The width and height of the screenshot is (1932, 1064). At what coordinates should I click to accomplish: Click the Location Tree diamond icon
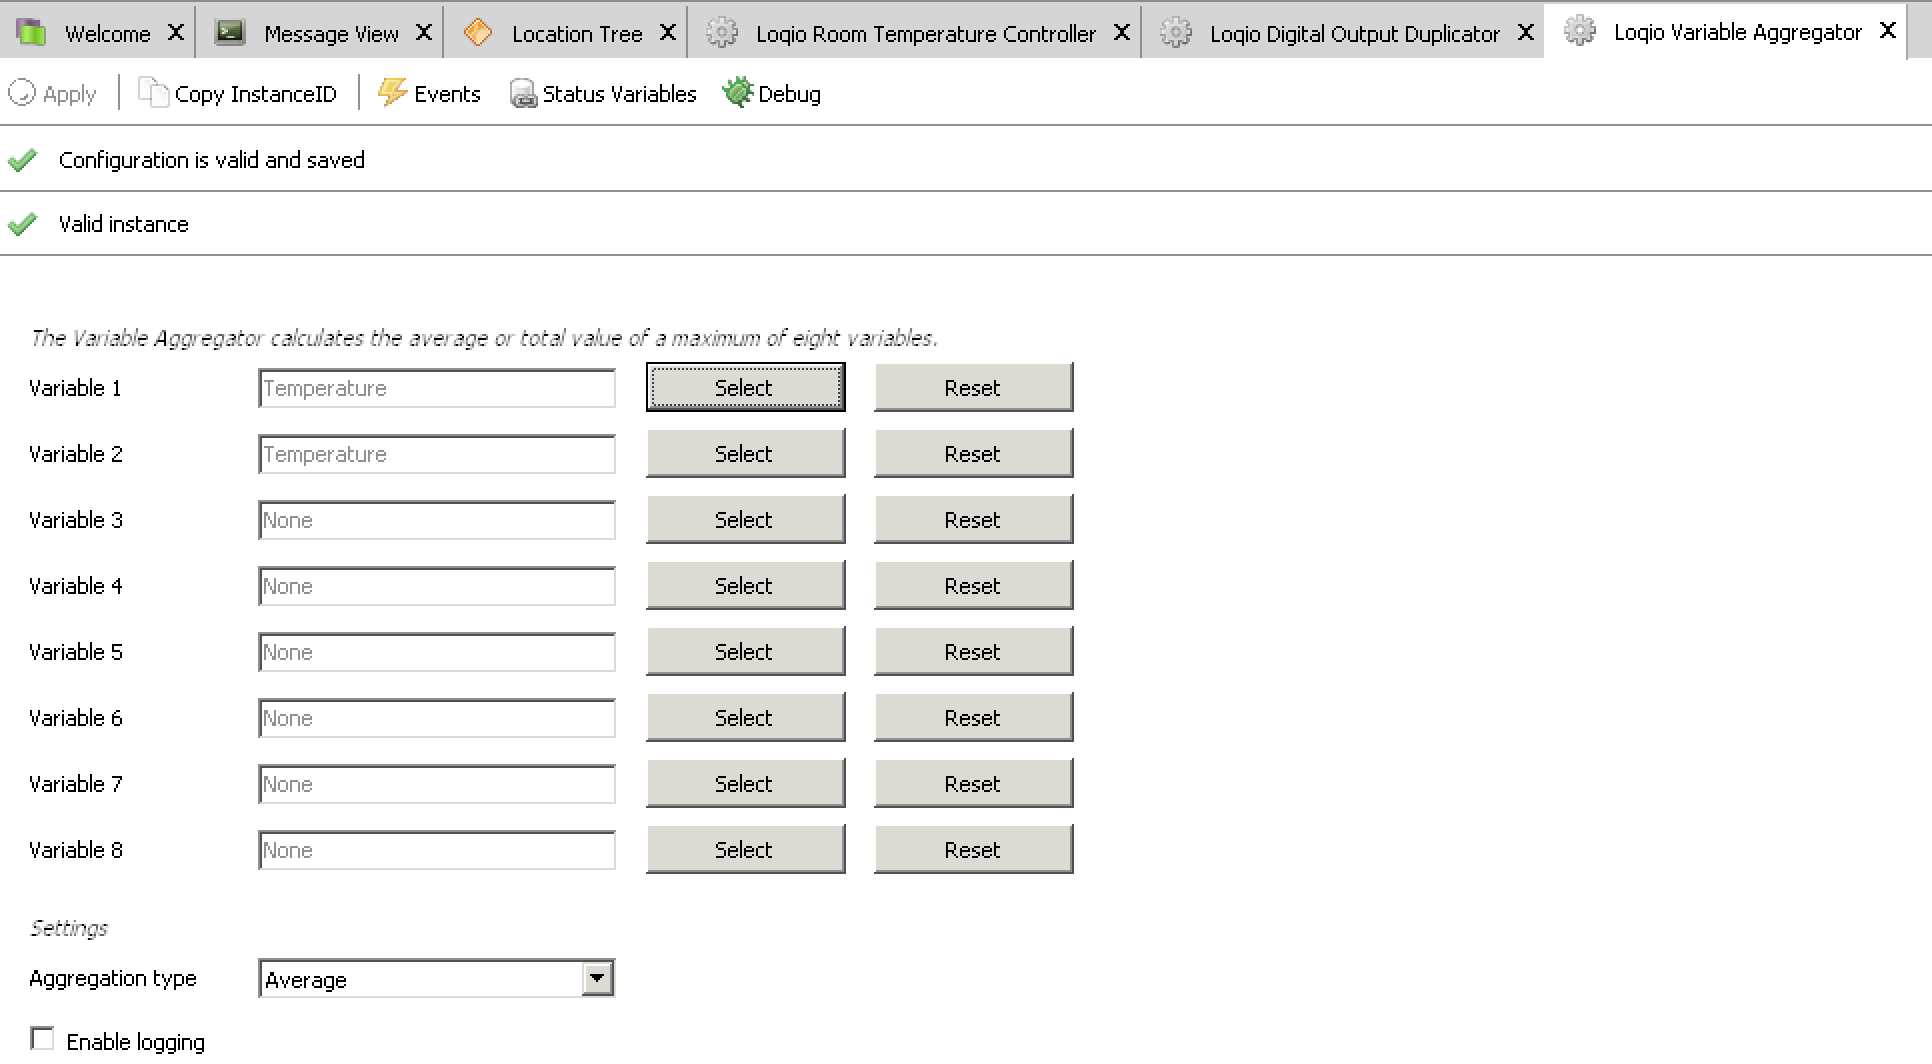coord(478,32)
